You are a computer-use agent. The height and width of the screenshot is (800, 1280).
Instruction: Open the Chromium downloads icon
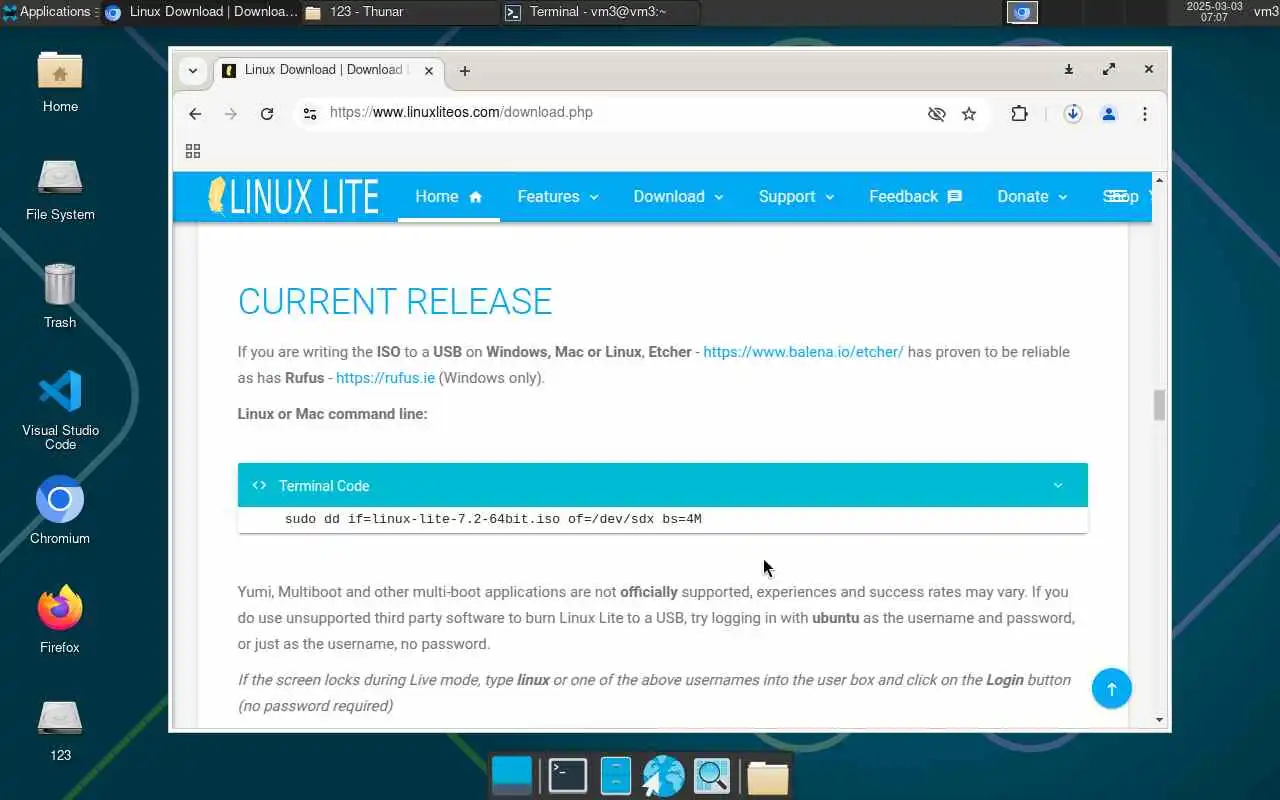pos(1073,114)
